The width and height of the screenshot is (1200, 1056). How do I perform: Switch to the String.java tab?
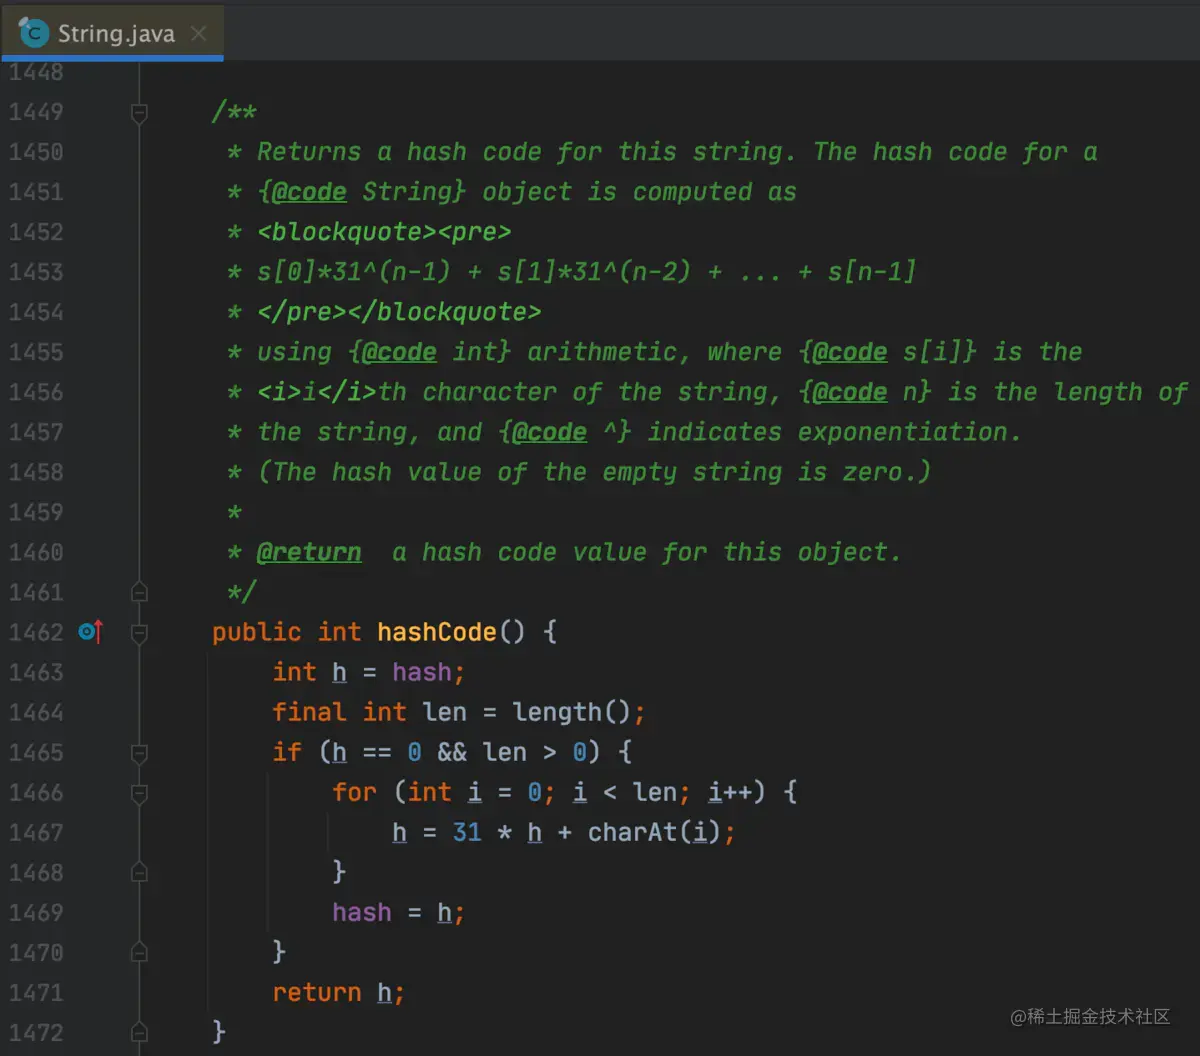(112, 32)
